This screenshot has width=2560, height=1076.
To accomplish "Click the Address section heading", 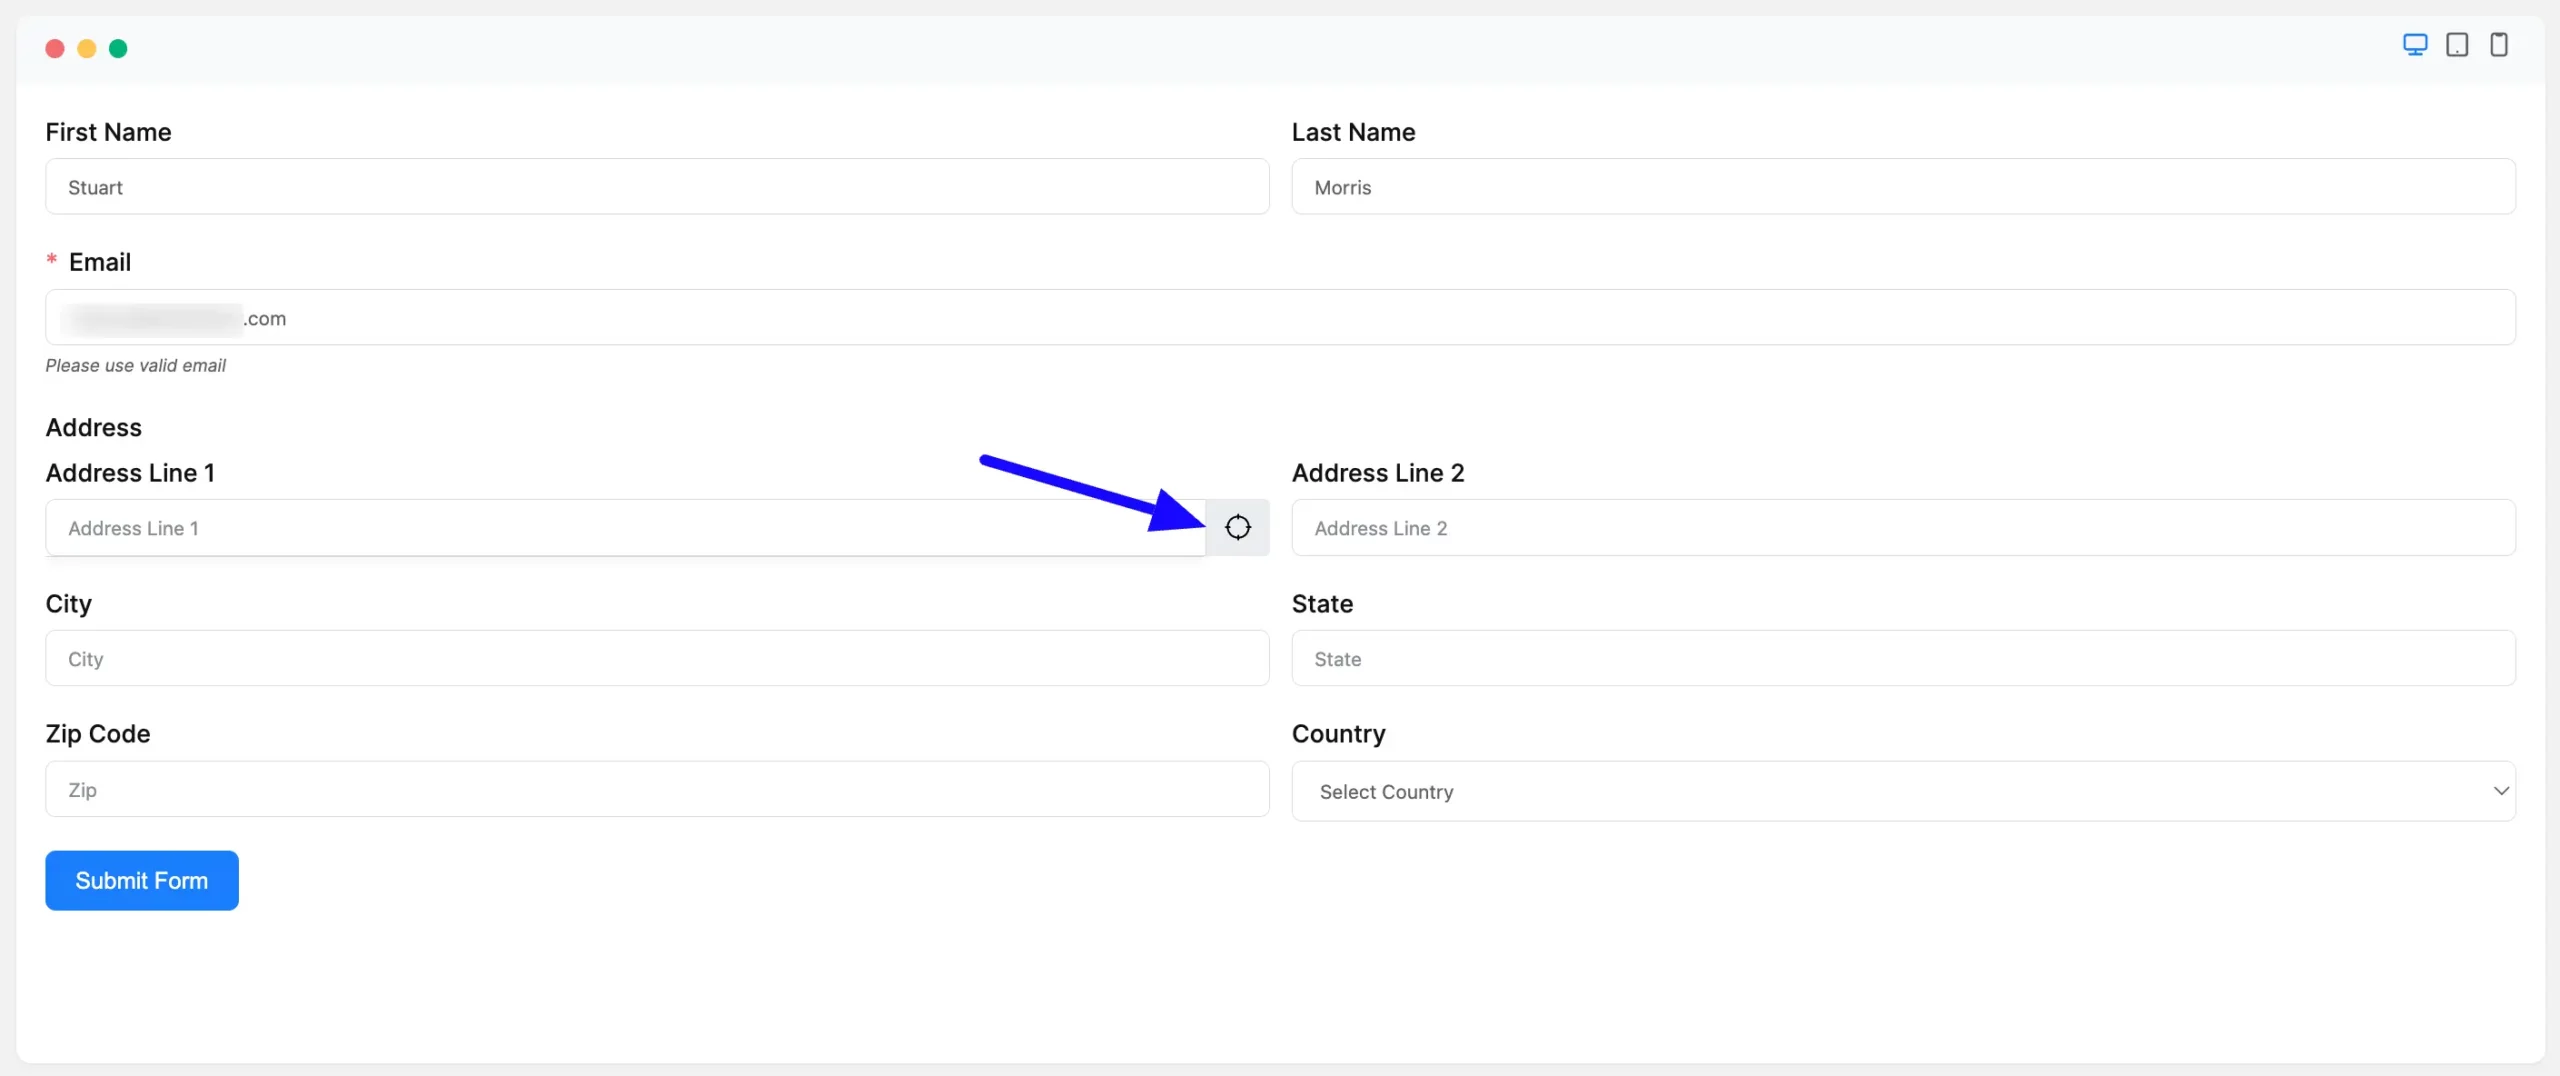I will [x=94, y=427].
